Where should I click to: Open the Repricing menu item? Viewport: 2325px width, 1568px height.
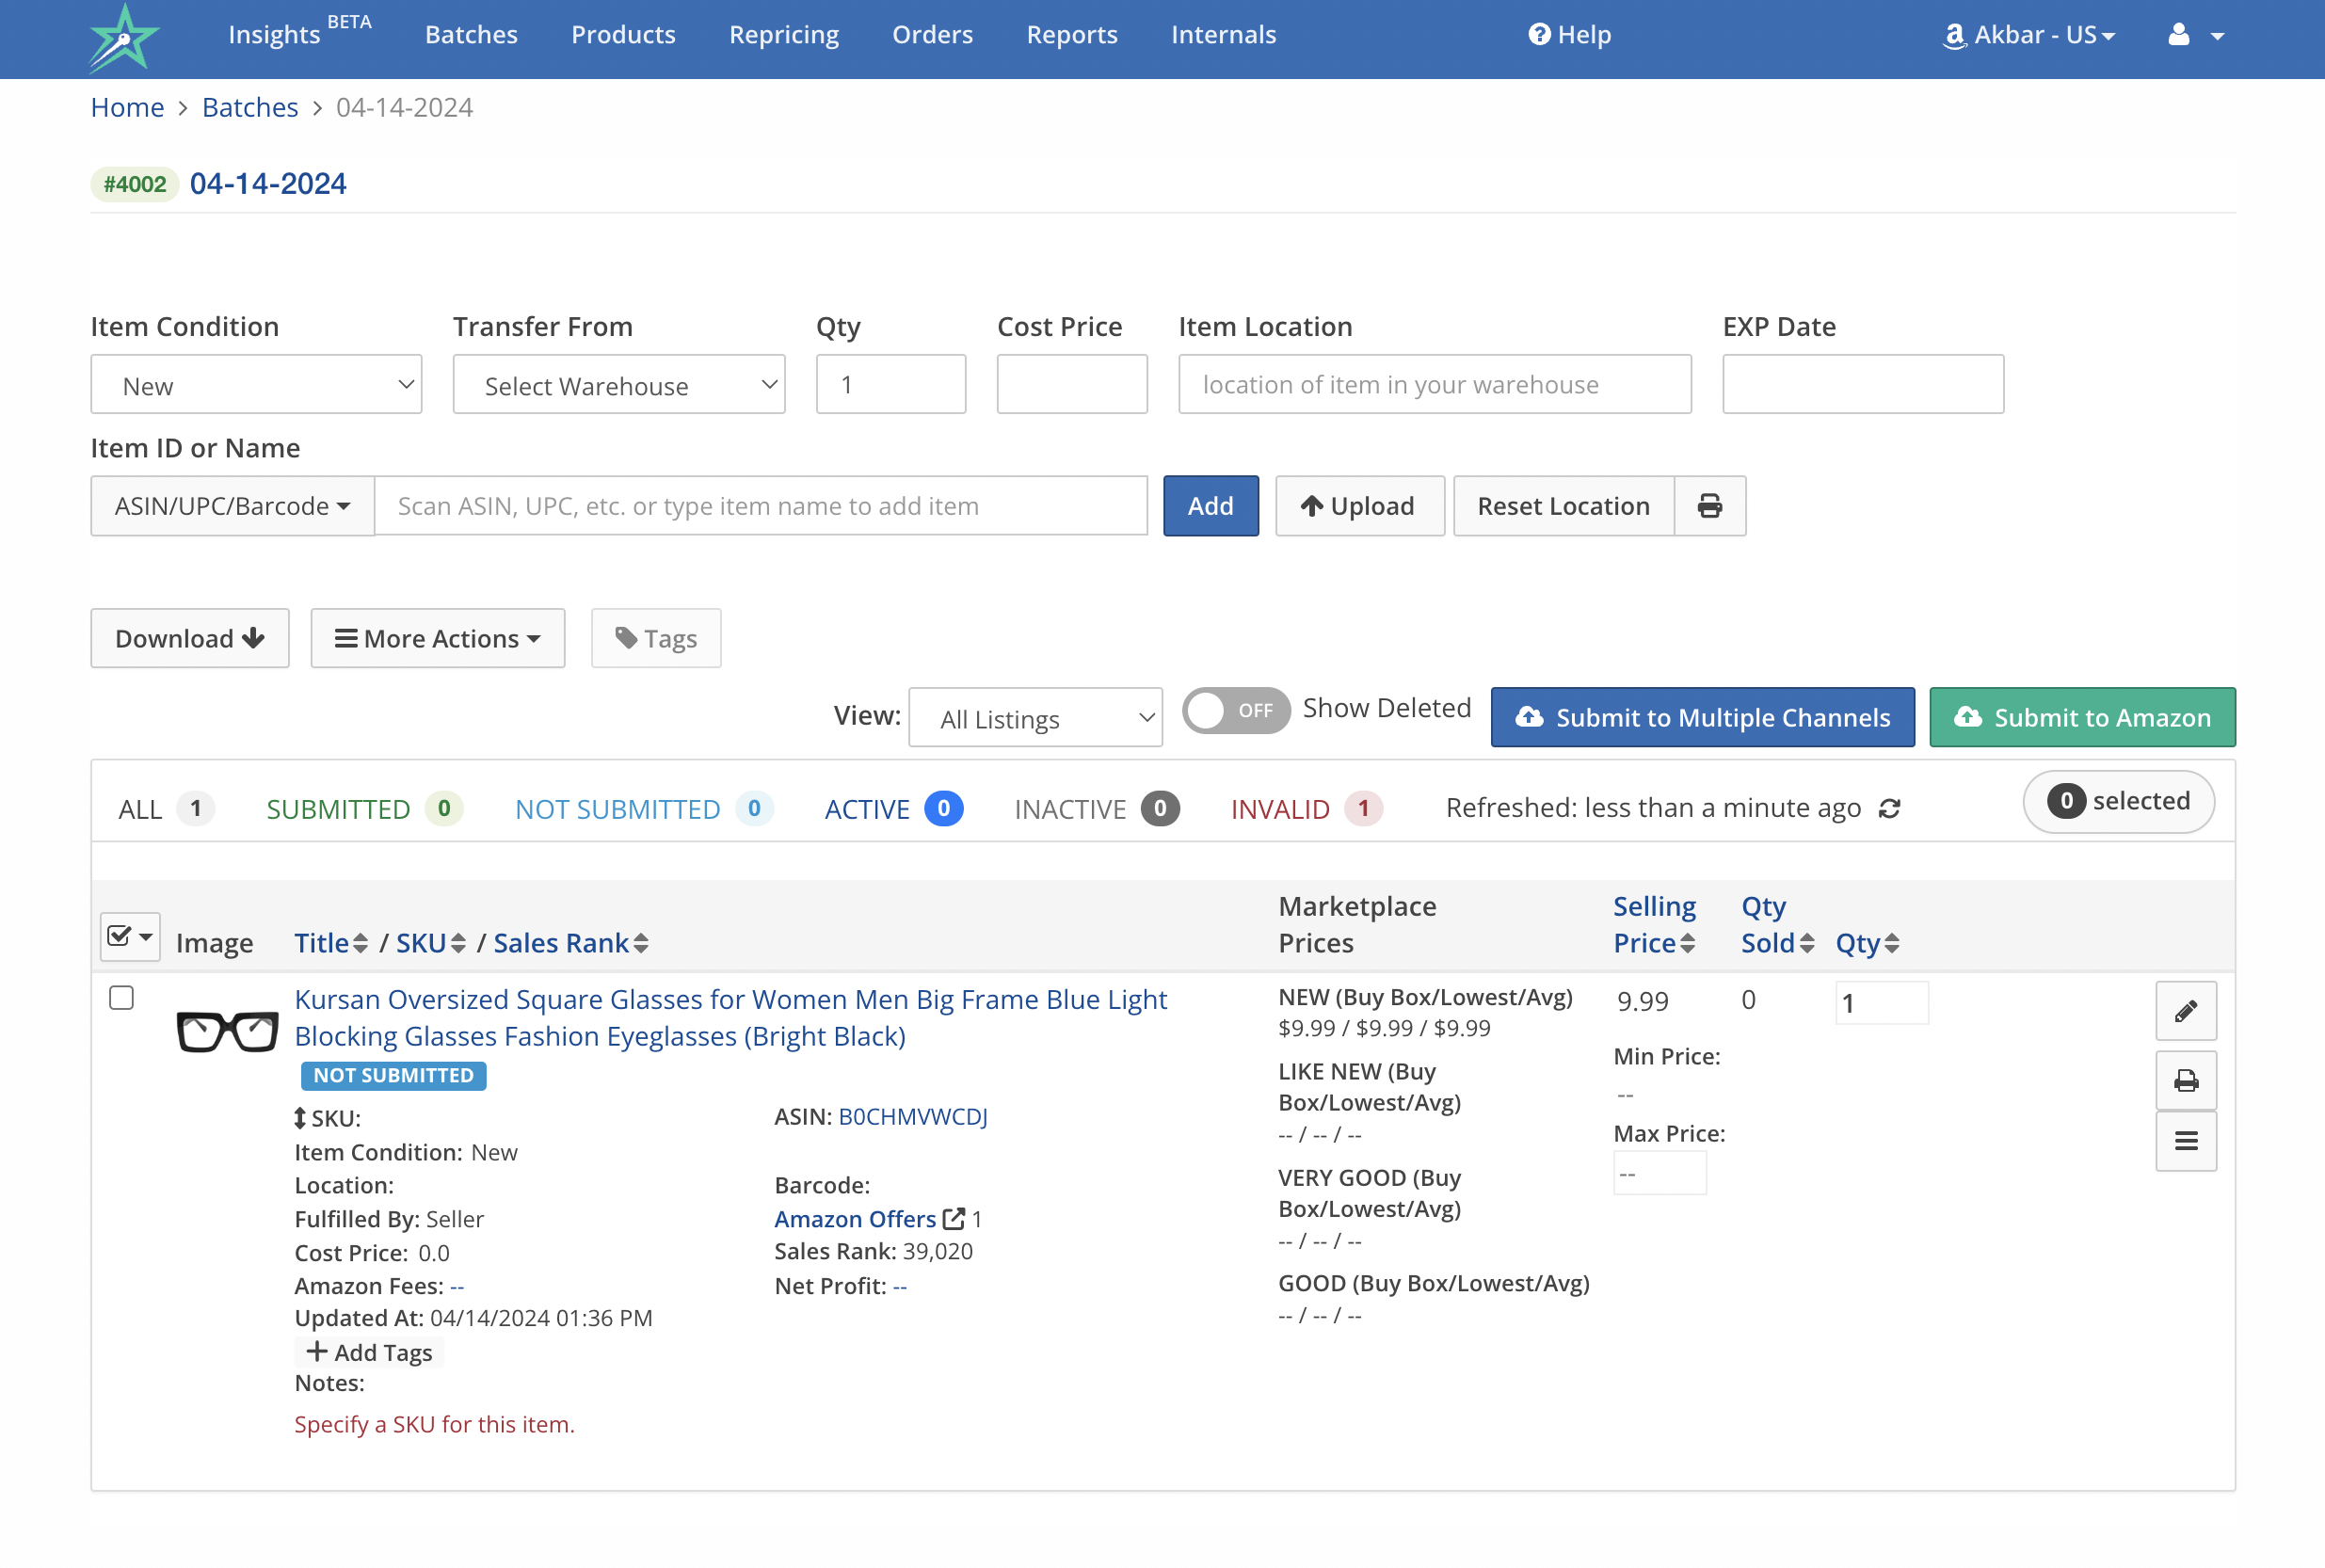pos(783,34)
